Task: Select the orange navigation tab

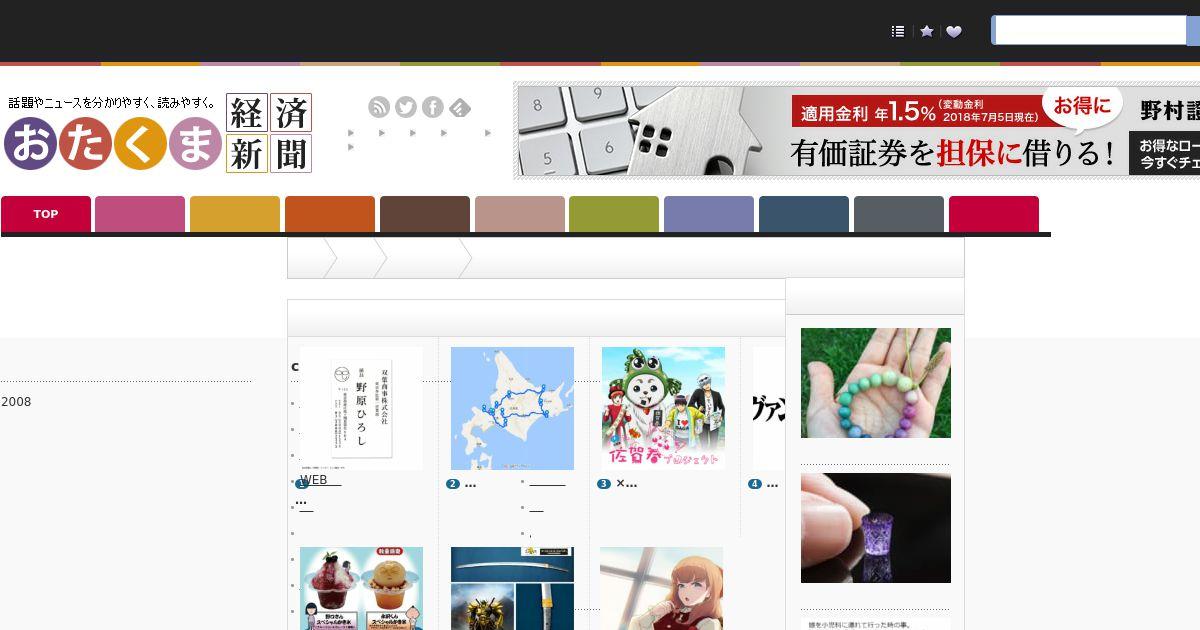Action: click(330, 214)
